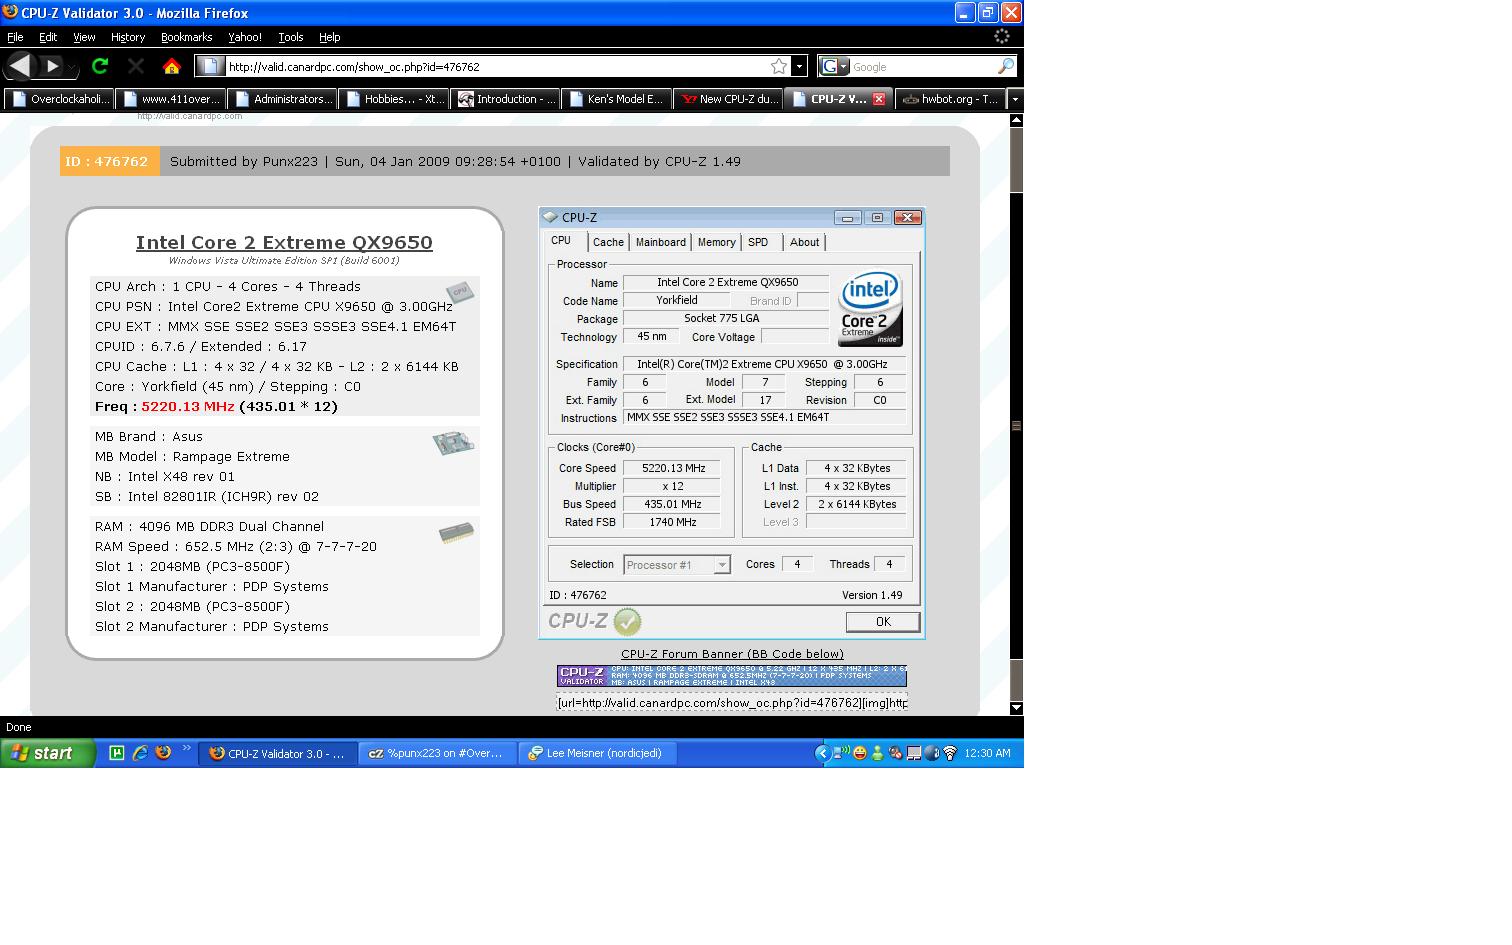Switch to the Ken's Model E... tab
Image resolution: width=1512 pixels, height=945 pixels.
point(618,99)
